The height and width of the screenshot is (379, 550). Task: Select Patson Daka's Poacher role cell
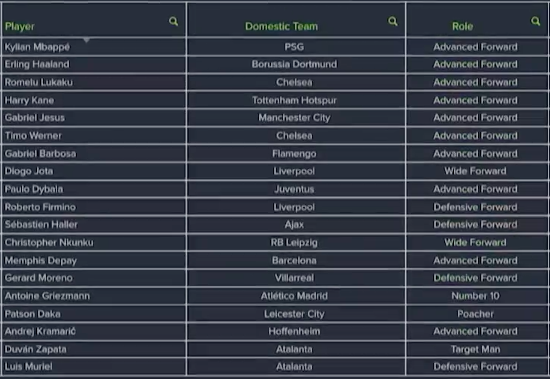click(x=477, y=314)
